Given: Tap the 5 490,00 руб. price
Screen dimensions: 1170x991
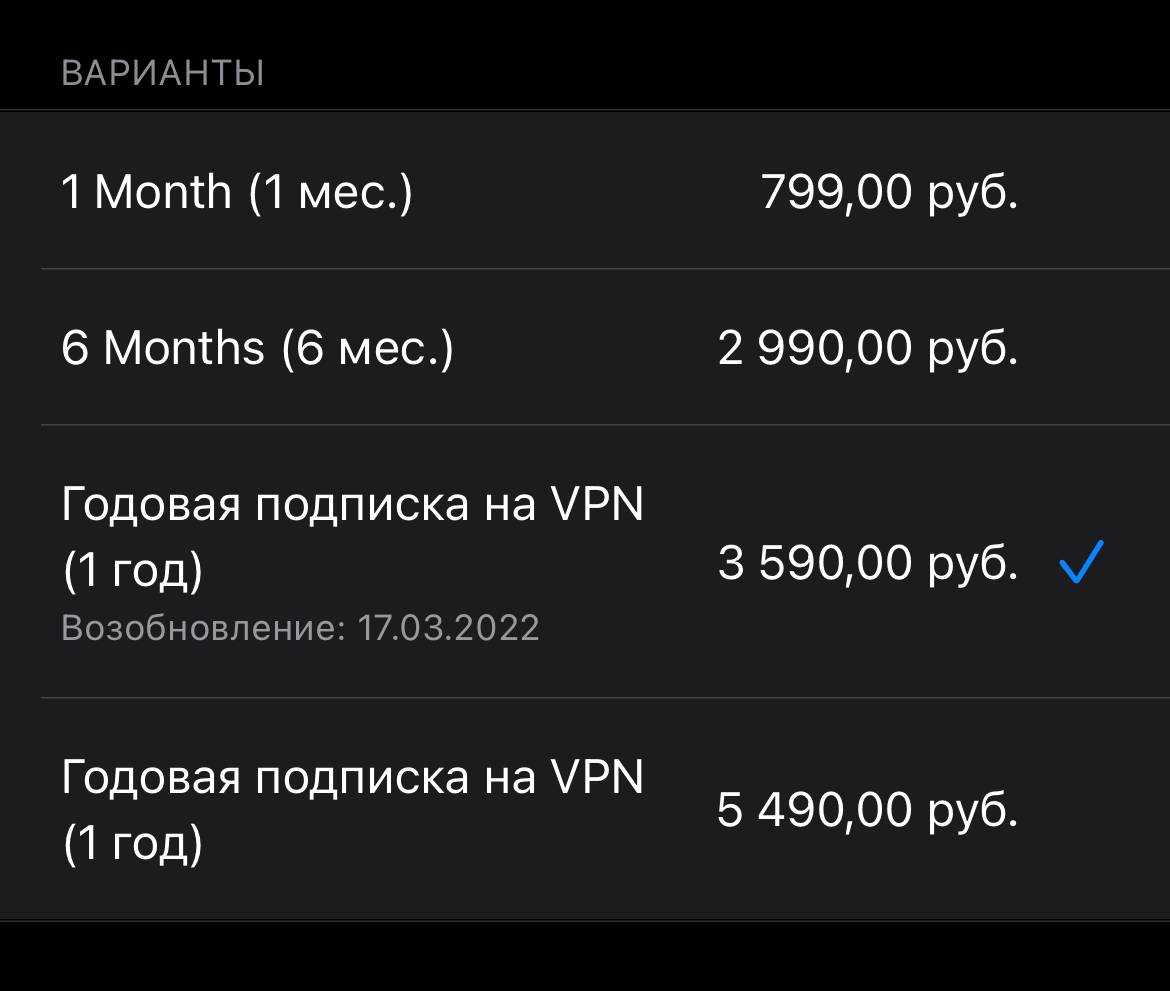Looking at the screenshot, I should (868, 810).
